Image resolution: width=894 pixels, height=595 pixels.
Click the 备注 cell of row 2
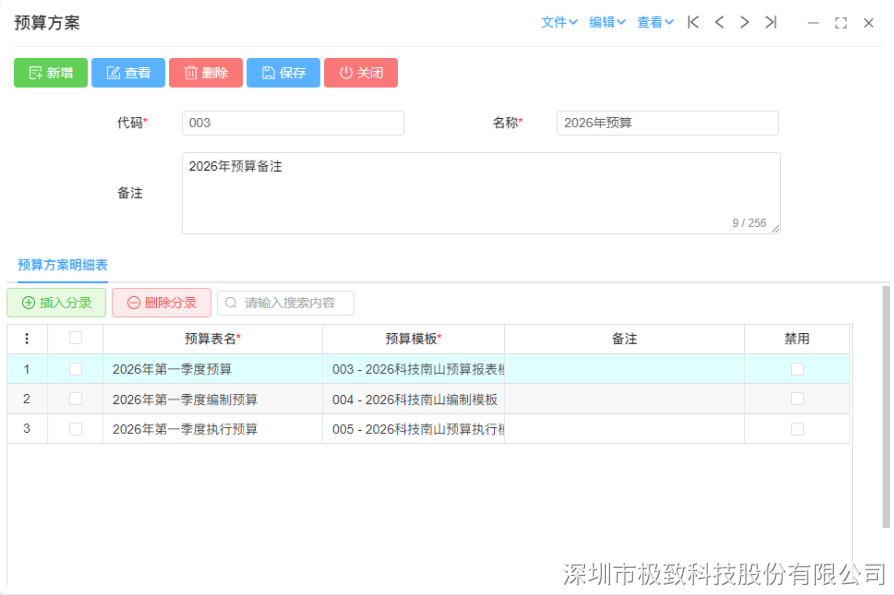(x=624, y=399)
